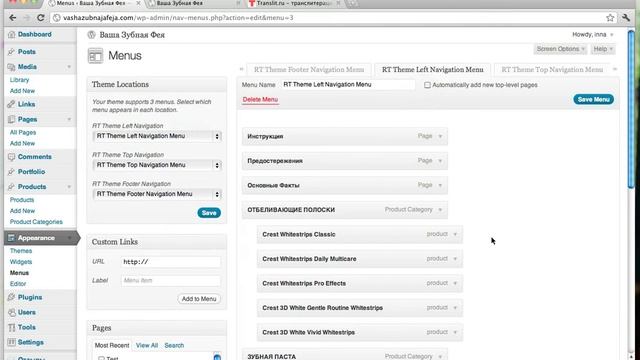Reload the page with refresh icon
The width and height of the screenshot is (640, 360).
[x=40, y=18]
